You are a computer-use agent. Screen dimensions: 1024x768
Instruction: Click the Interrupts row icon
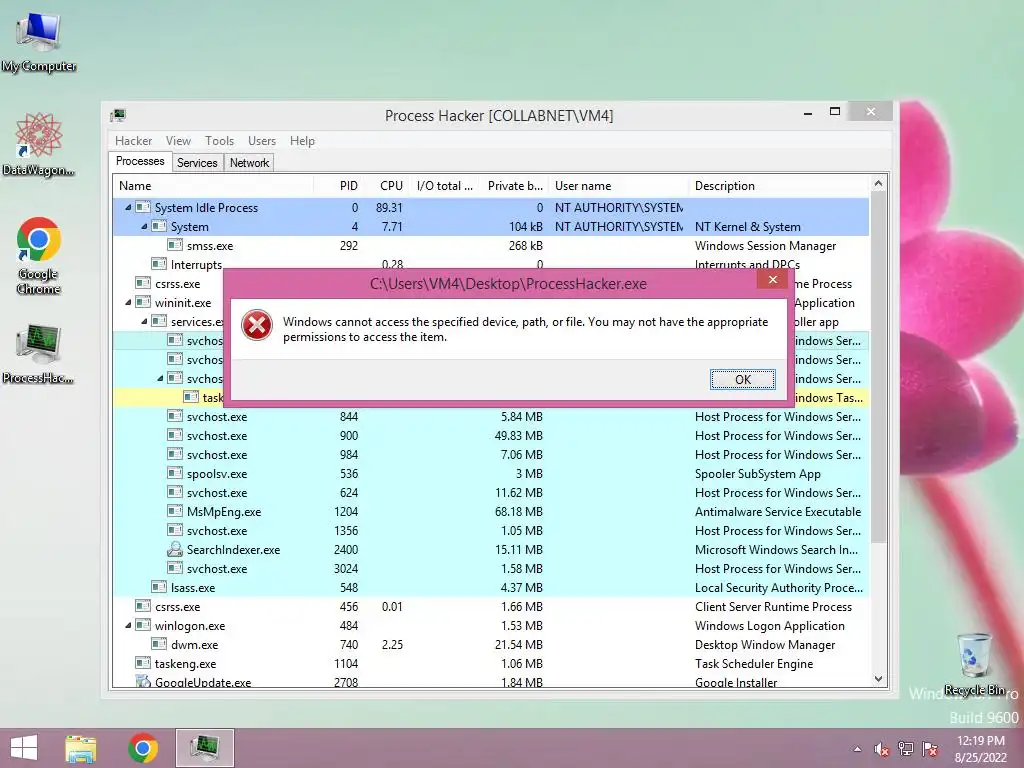159,264
